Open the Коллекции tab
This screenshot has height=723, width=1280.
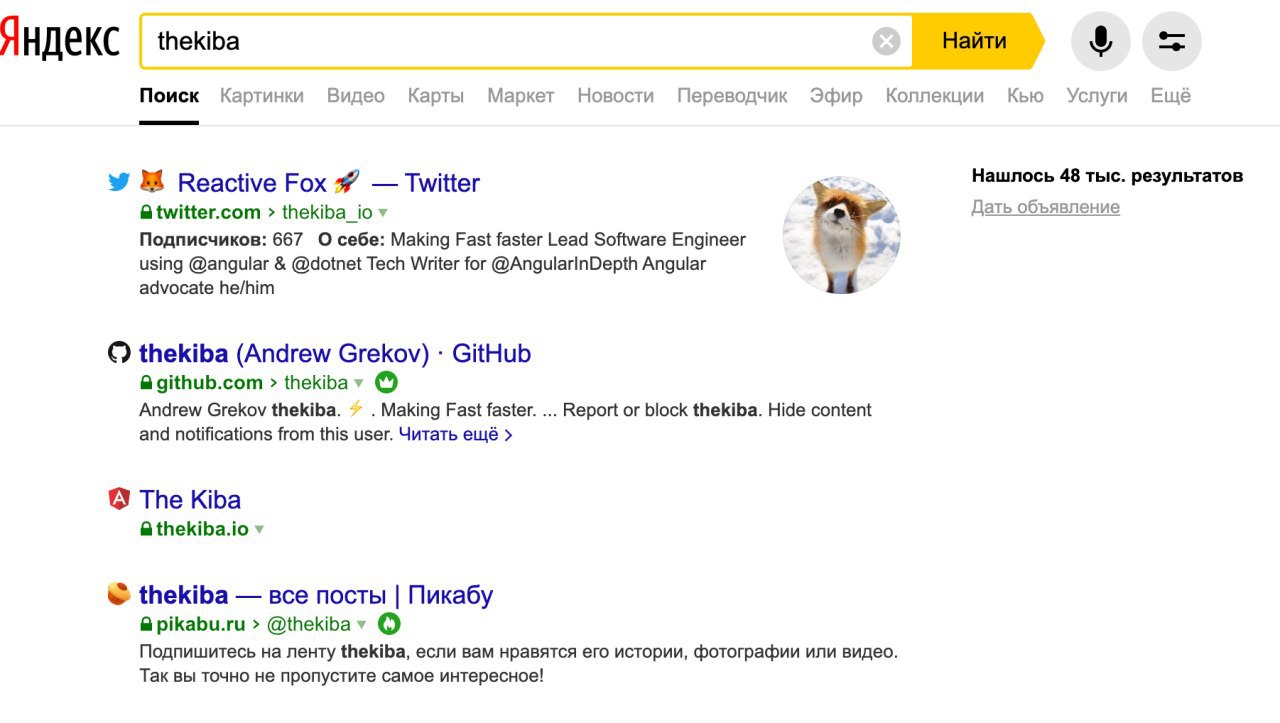click(x=935, y=96)
